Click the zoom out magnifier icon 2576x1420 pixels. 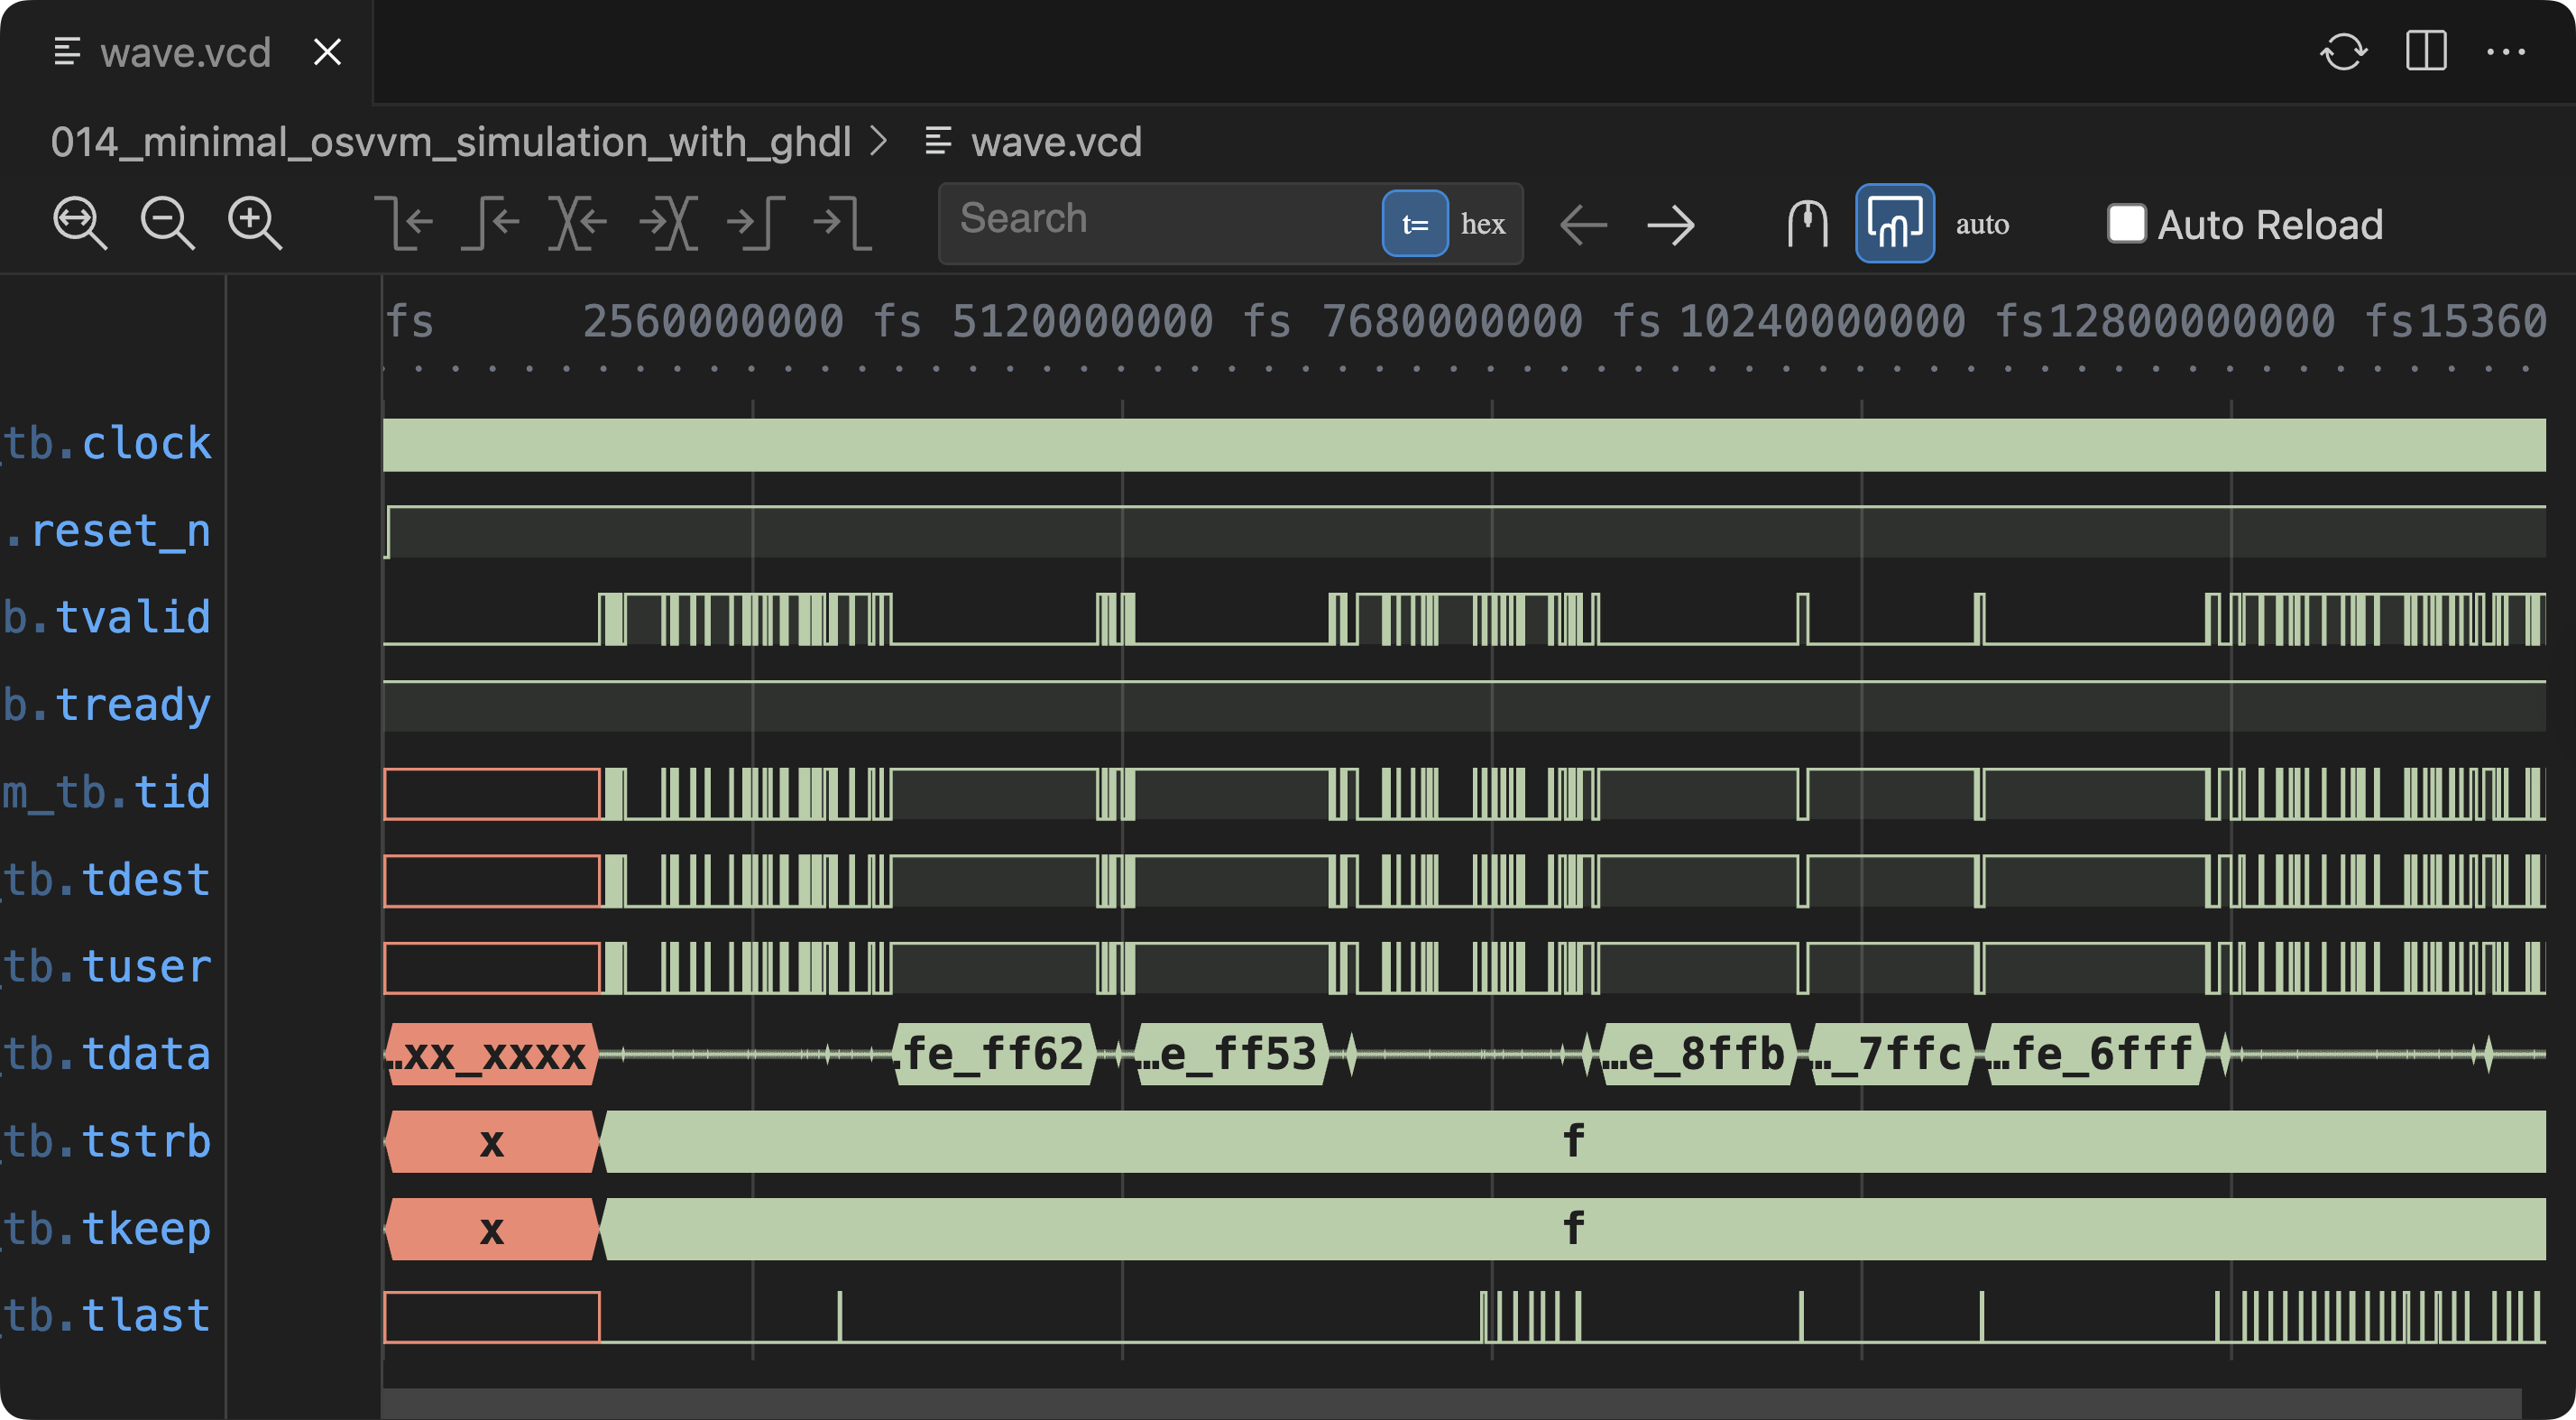167,222
